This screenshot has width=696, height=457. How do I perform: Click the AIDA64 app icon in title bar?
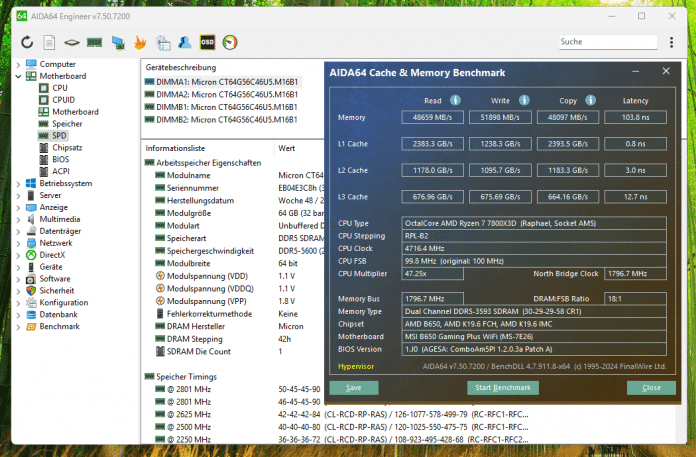pyautogui.click(x=21, y=16)
